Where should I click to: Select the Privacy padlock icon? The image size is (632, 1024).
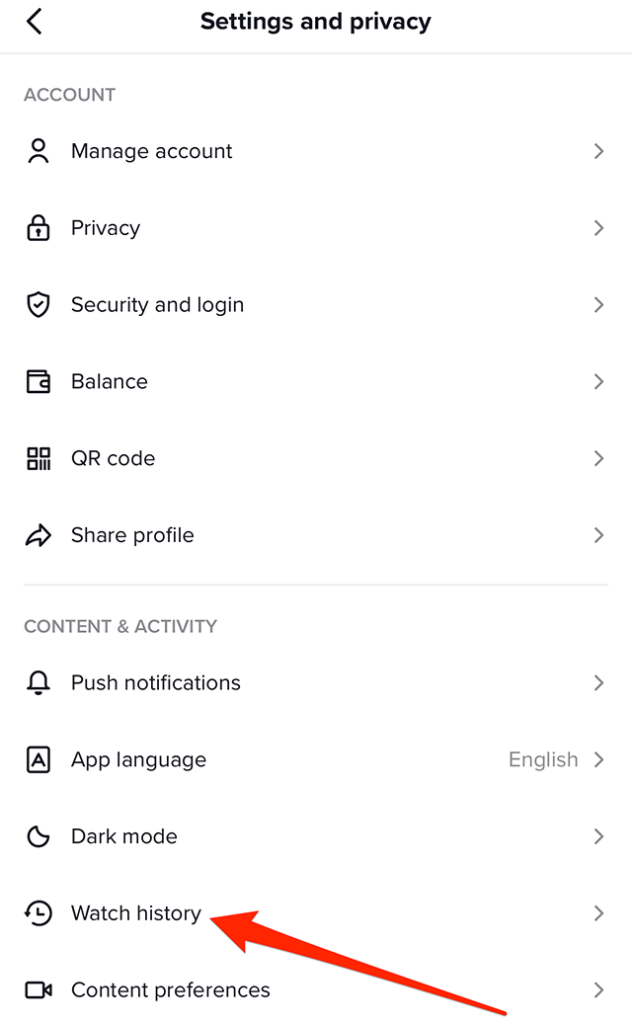pyautogui.click(x=38, y=227)
